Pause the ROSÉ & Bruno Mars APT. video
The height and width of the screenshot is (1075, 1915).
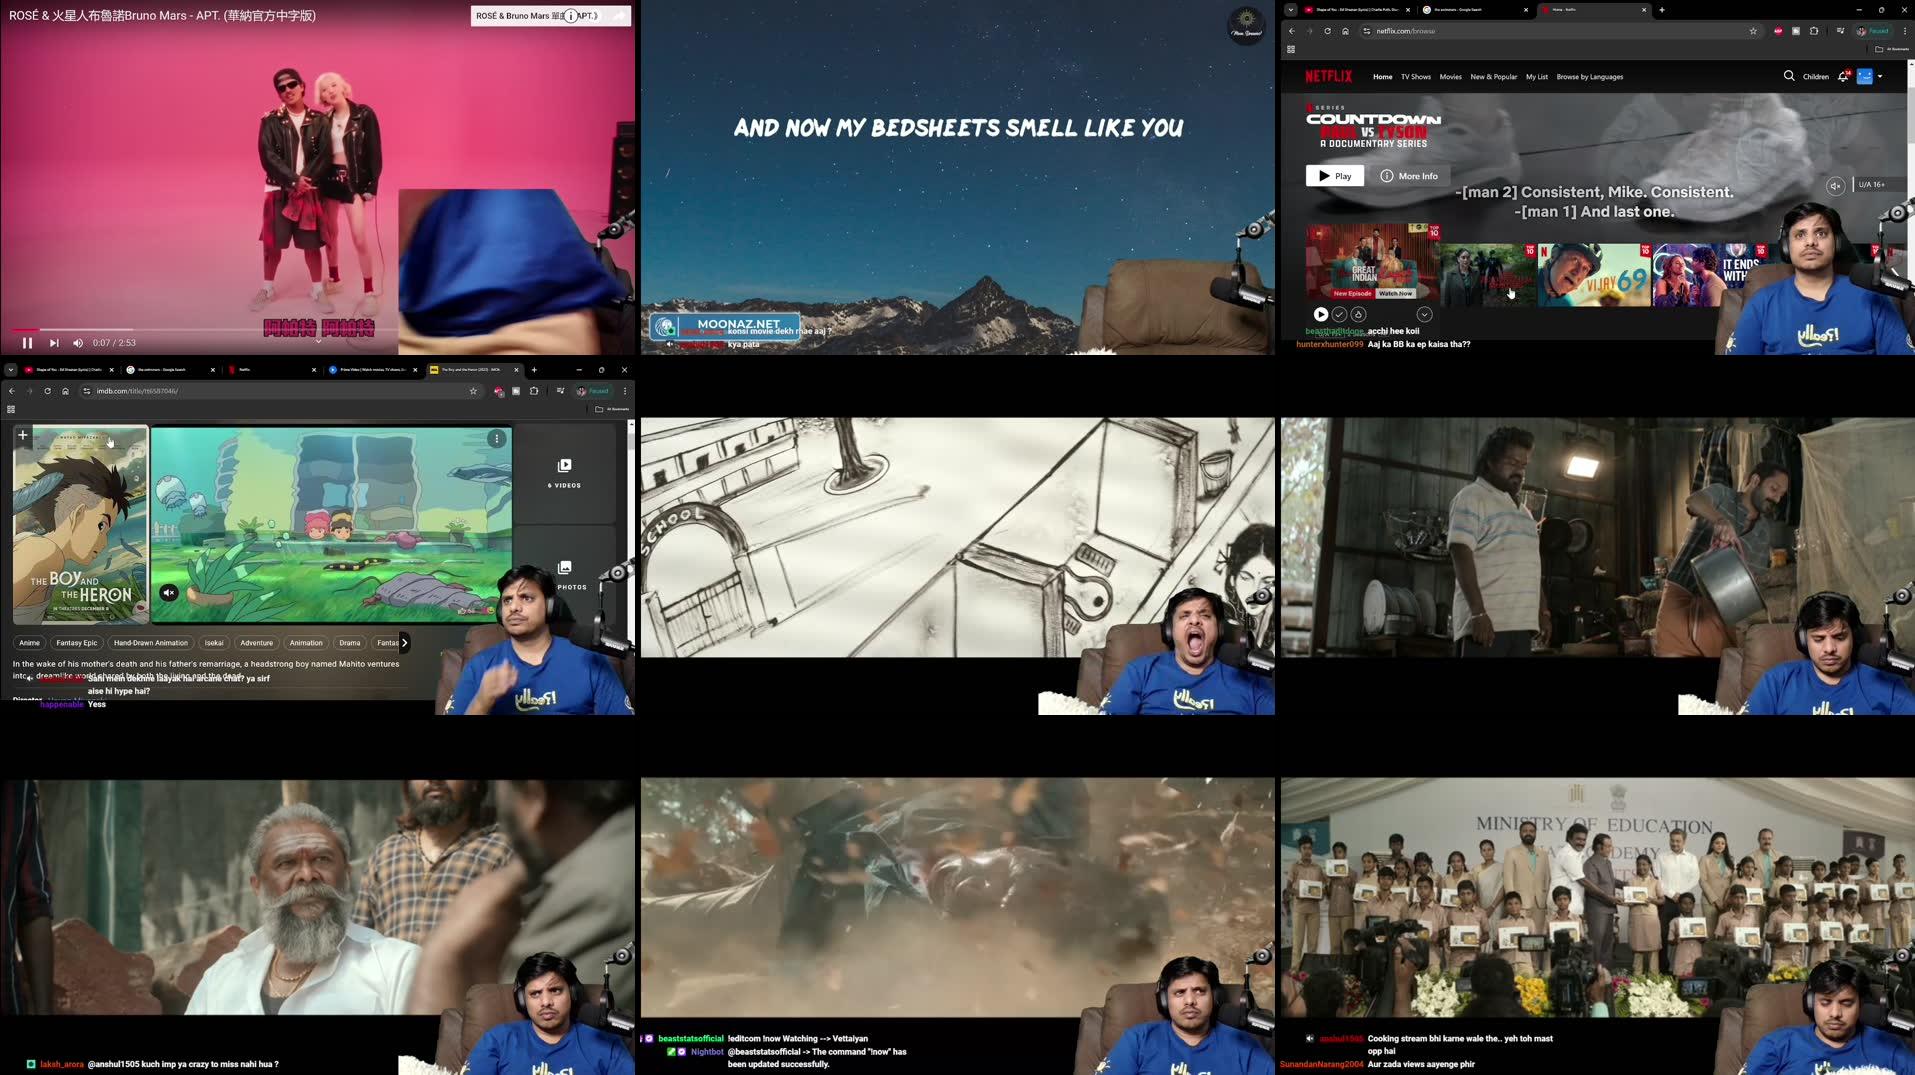(27, 343)
